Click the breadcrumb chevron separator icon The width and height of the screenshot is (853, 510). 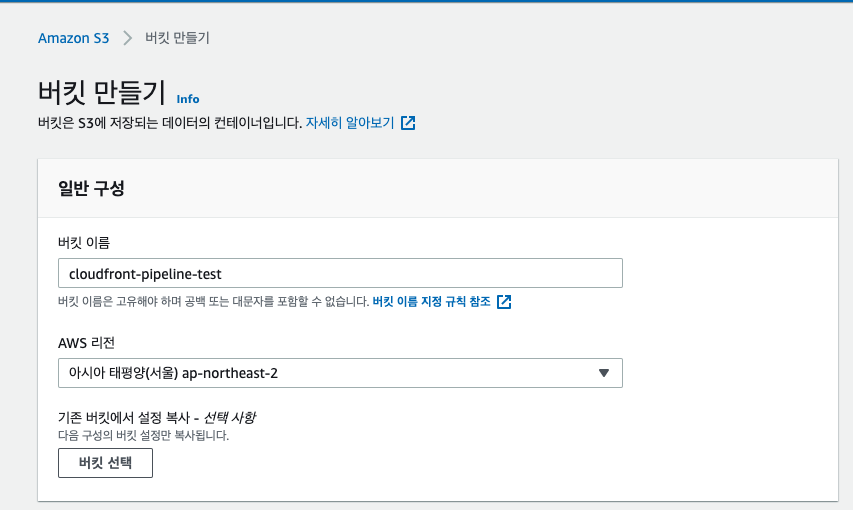coord(127,38)
